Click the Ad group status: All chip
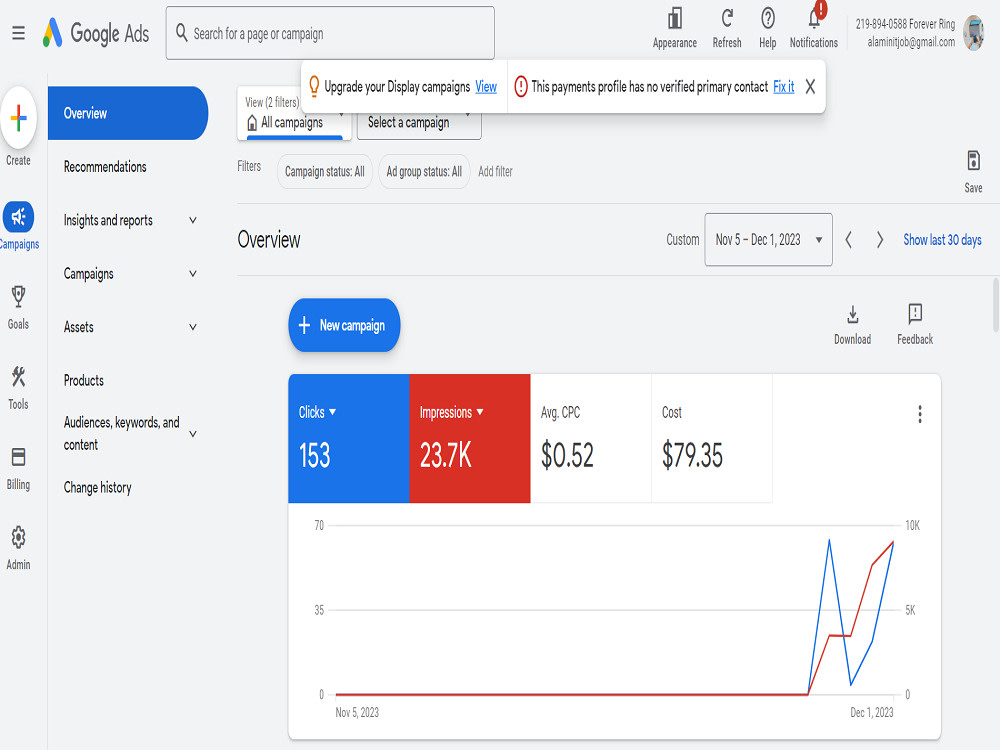The image size is (1000, 750). click(x=424, y=172)
